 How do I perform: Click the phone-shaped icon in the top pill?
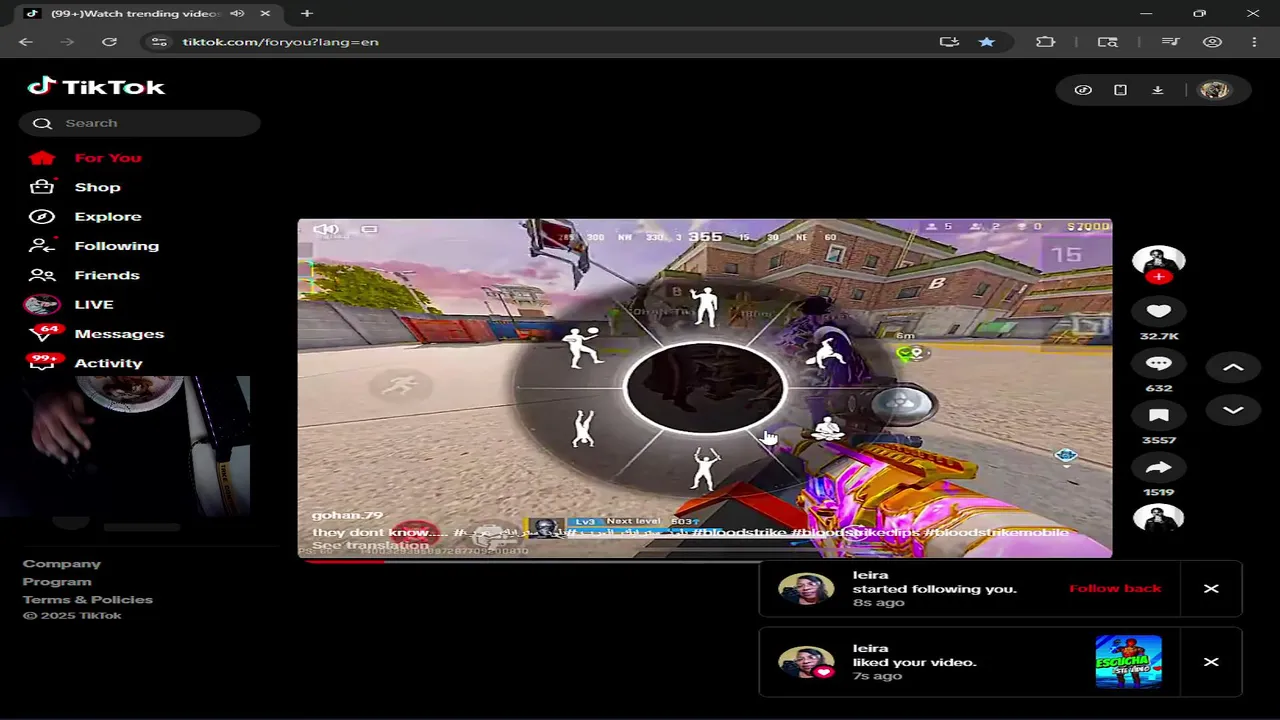pos(1120,90)
